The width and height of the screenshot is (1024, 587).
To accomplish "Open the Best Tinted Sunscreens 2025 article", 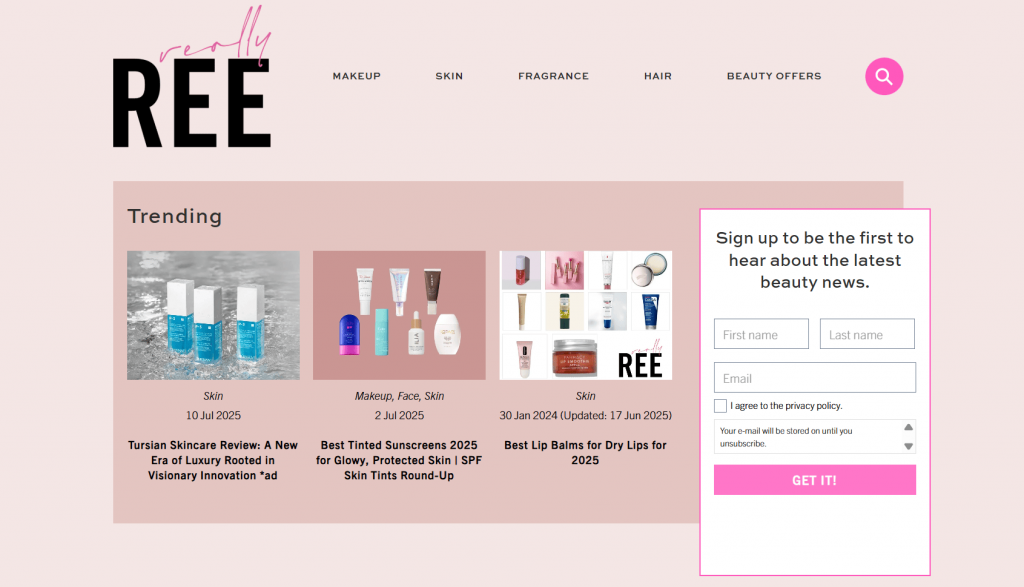I will (399, 460).
